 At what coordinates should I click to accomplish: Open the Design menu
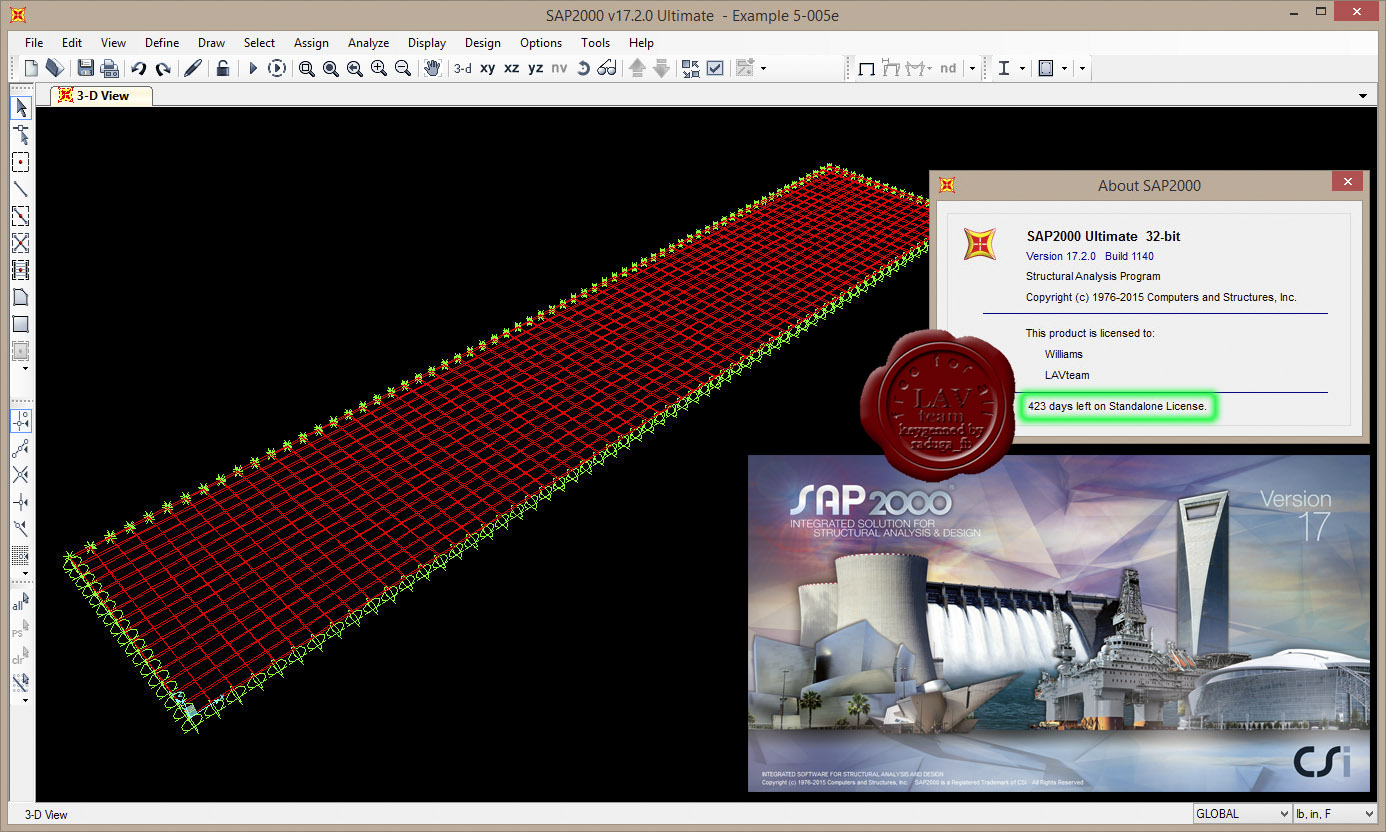482,43
